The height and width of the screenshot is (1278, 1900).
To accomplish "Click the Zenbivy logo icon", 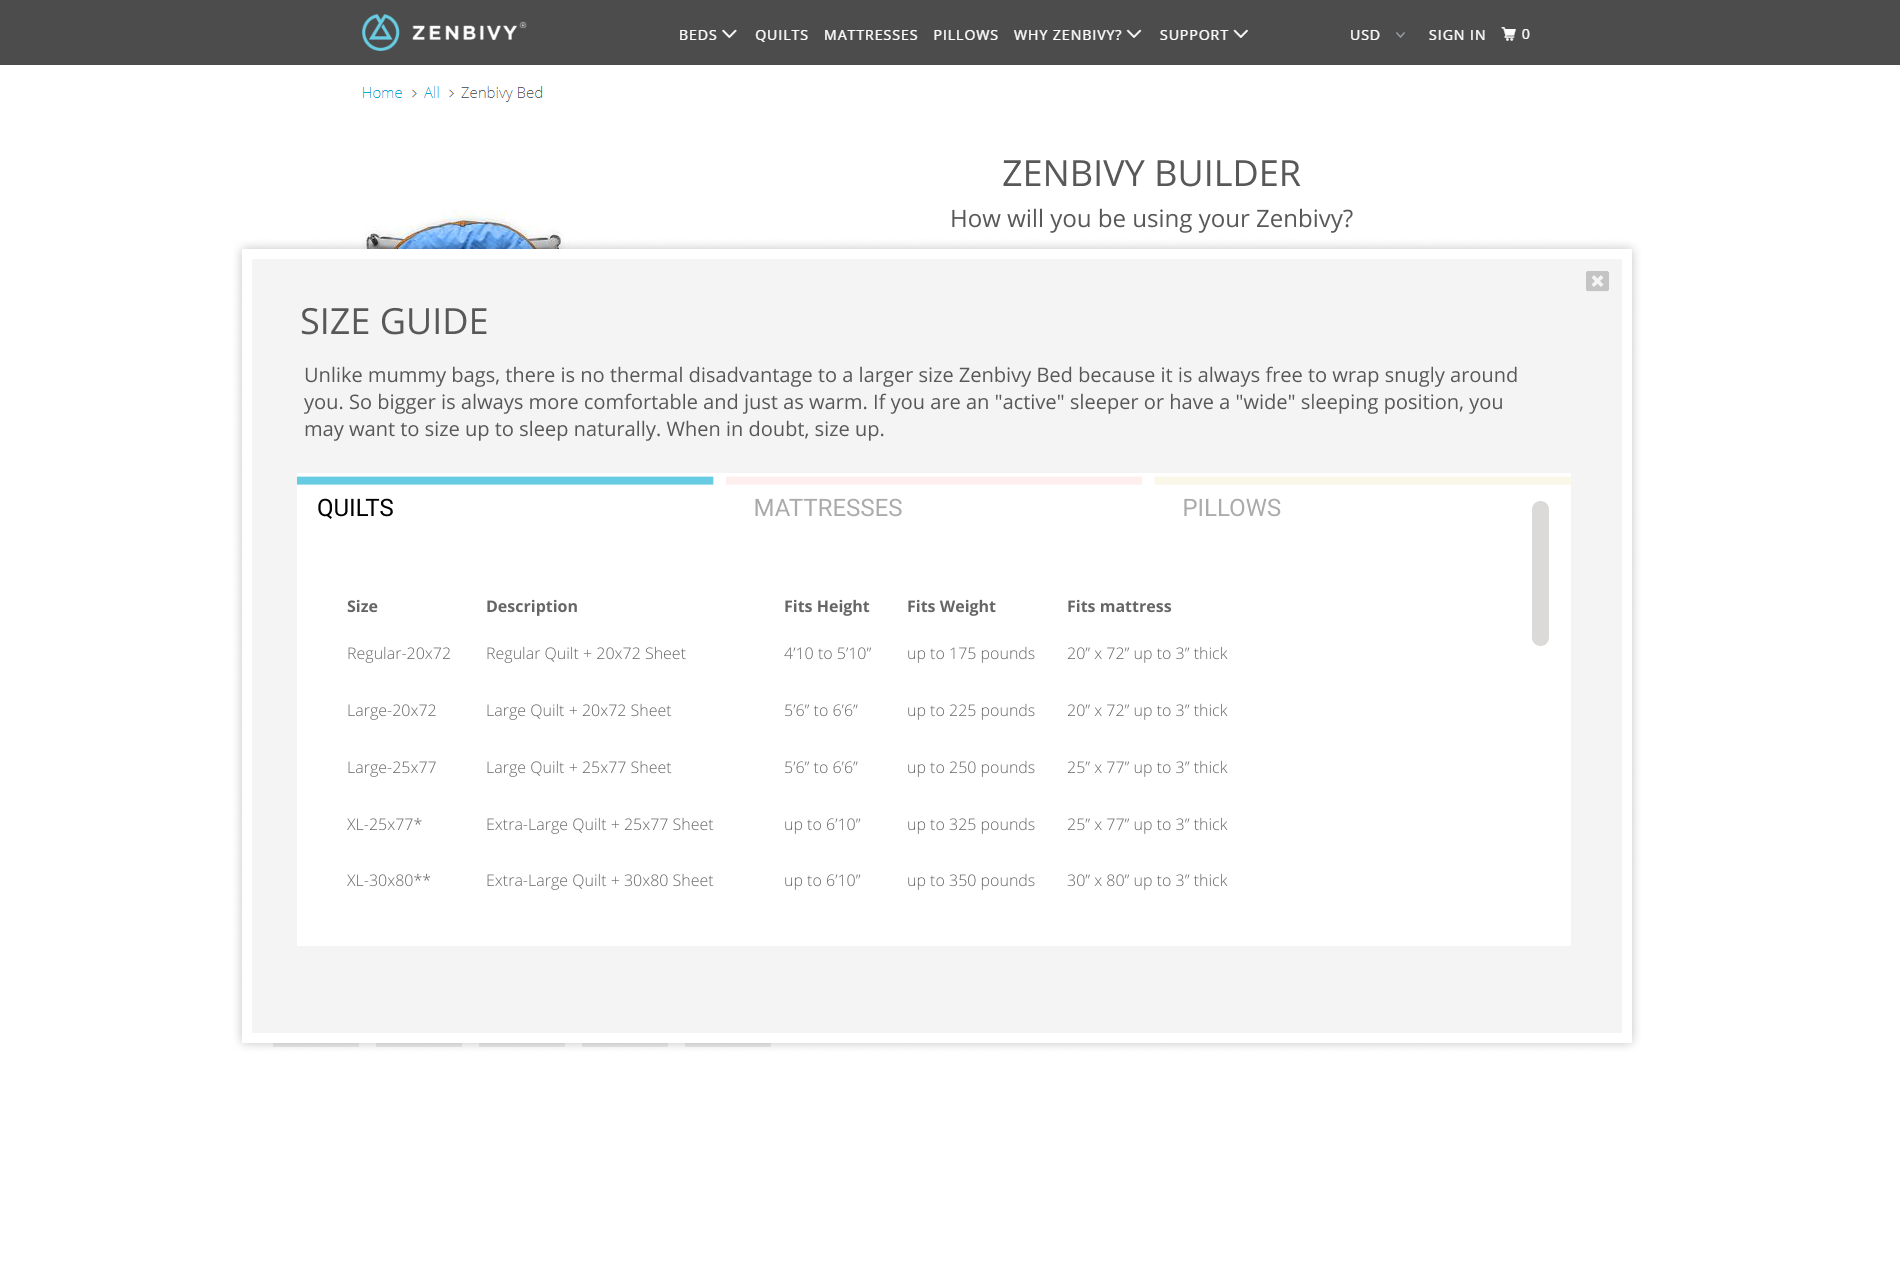I will click(x=380, y=33).
